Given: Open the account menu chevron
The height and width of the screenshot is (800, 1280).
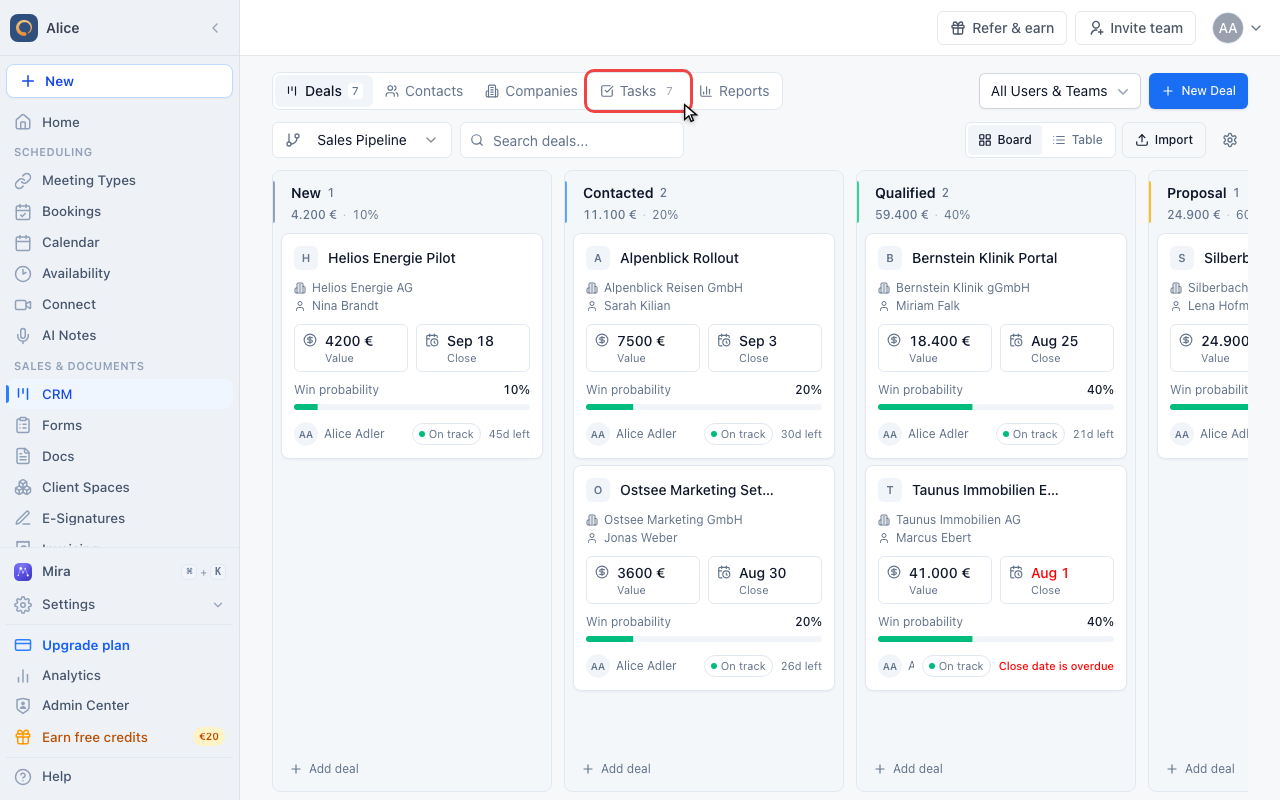Looking at the screenshot, I should [1256, 28].
